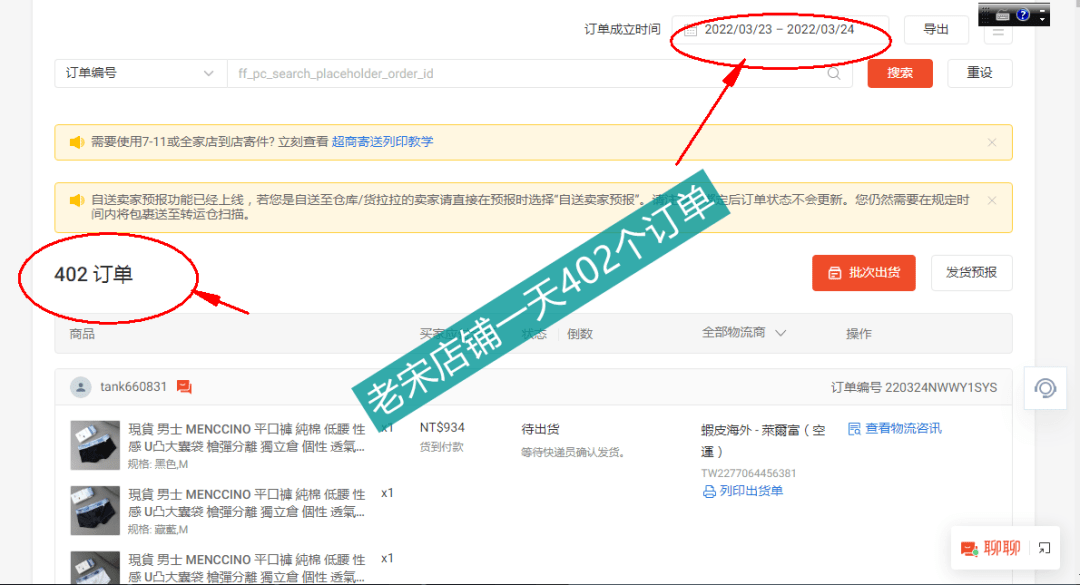Click the keyboard icon in top-right toolbar

(x=1003, y=14)
